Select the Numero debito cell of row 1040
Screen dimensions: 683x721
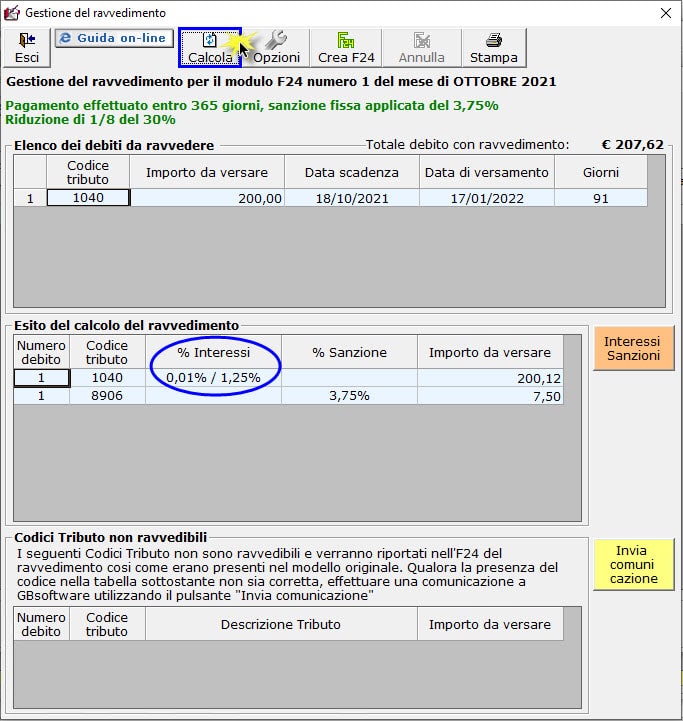point(41,378)
